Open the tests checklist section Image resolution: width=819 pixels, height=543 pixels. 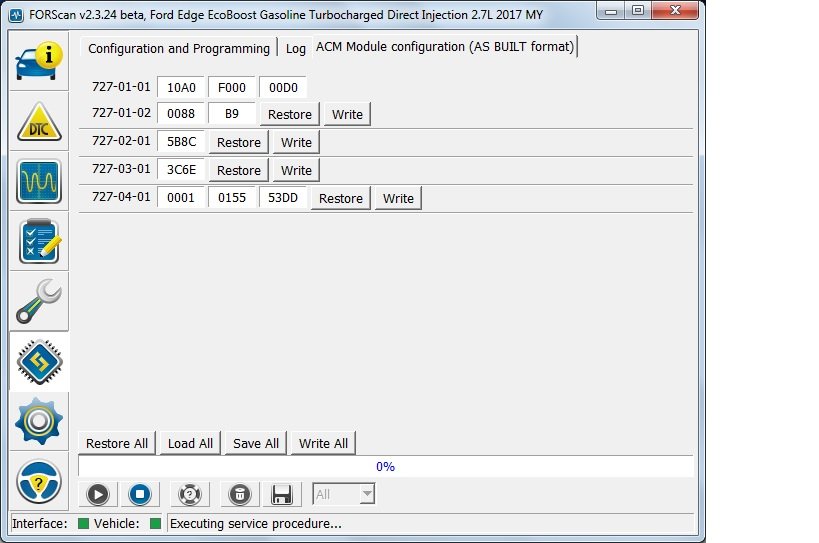39,242
